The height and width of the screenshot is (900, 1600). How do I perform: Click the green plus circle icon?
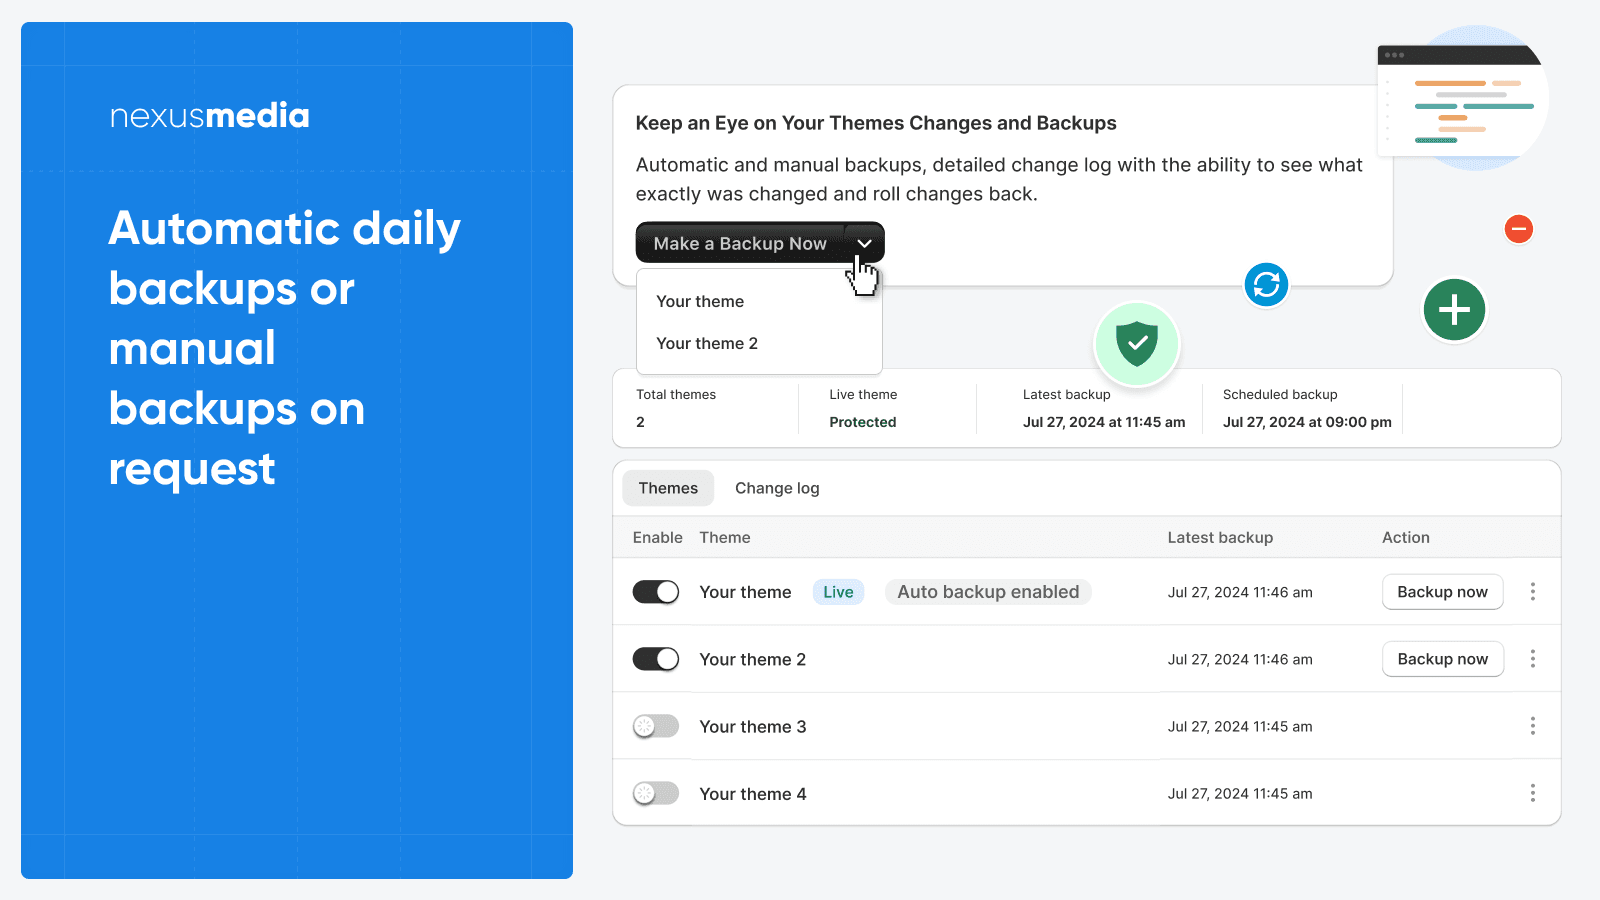[1454, 310]
